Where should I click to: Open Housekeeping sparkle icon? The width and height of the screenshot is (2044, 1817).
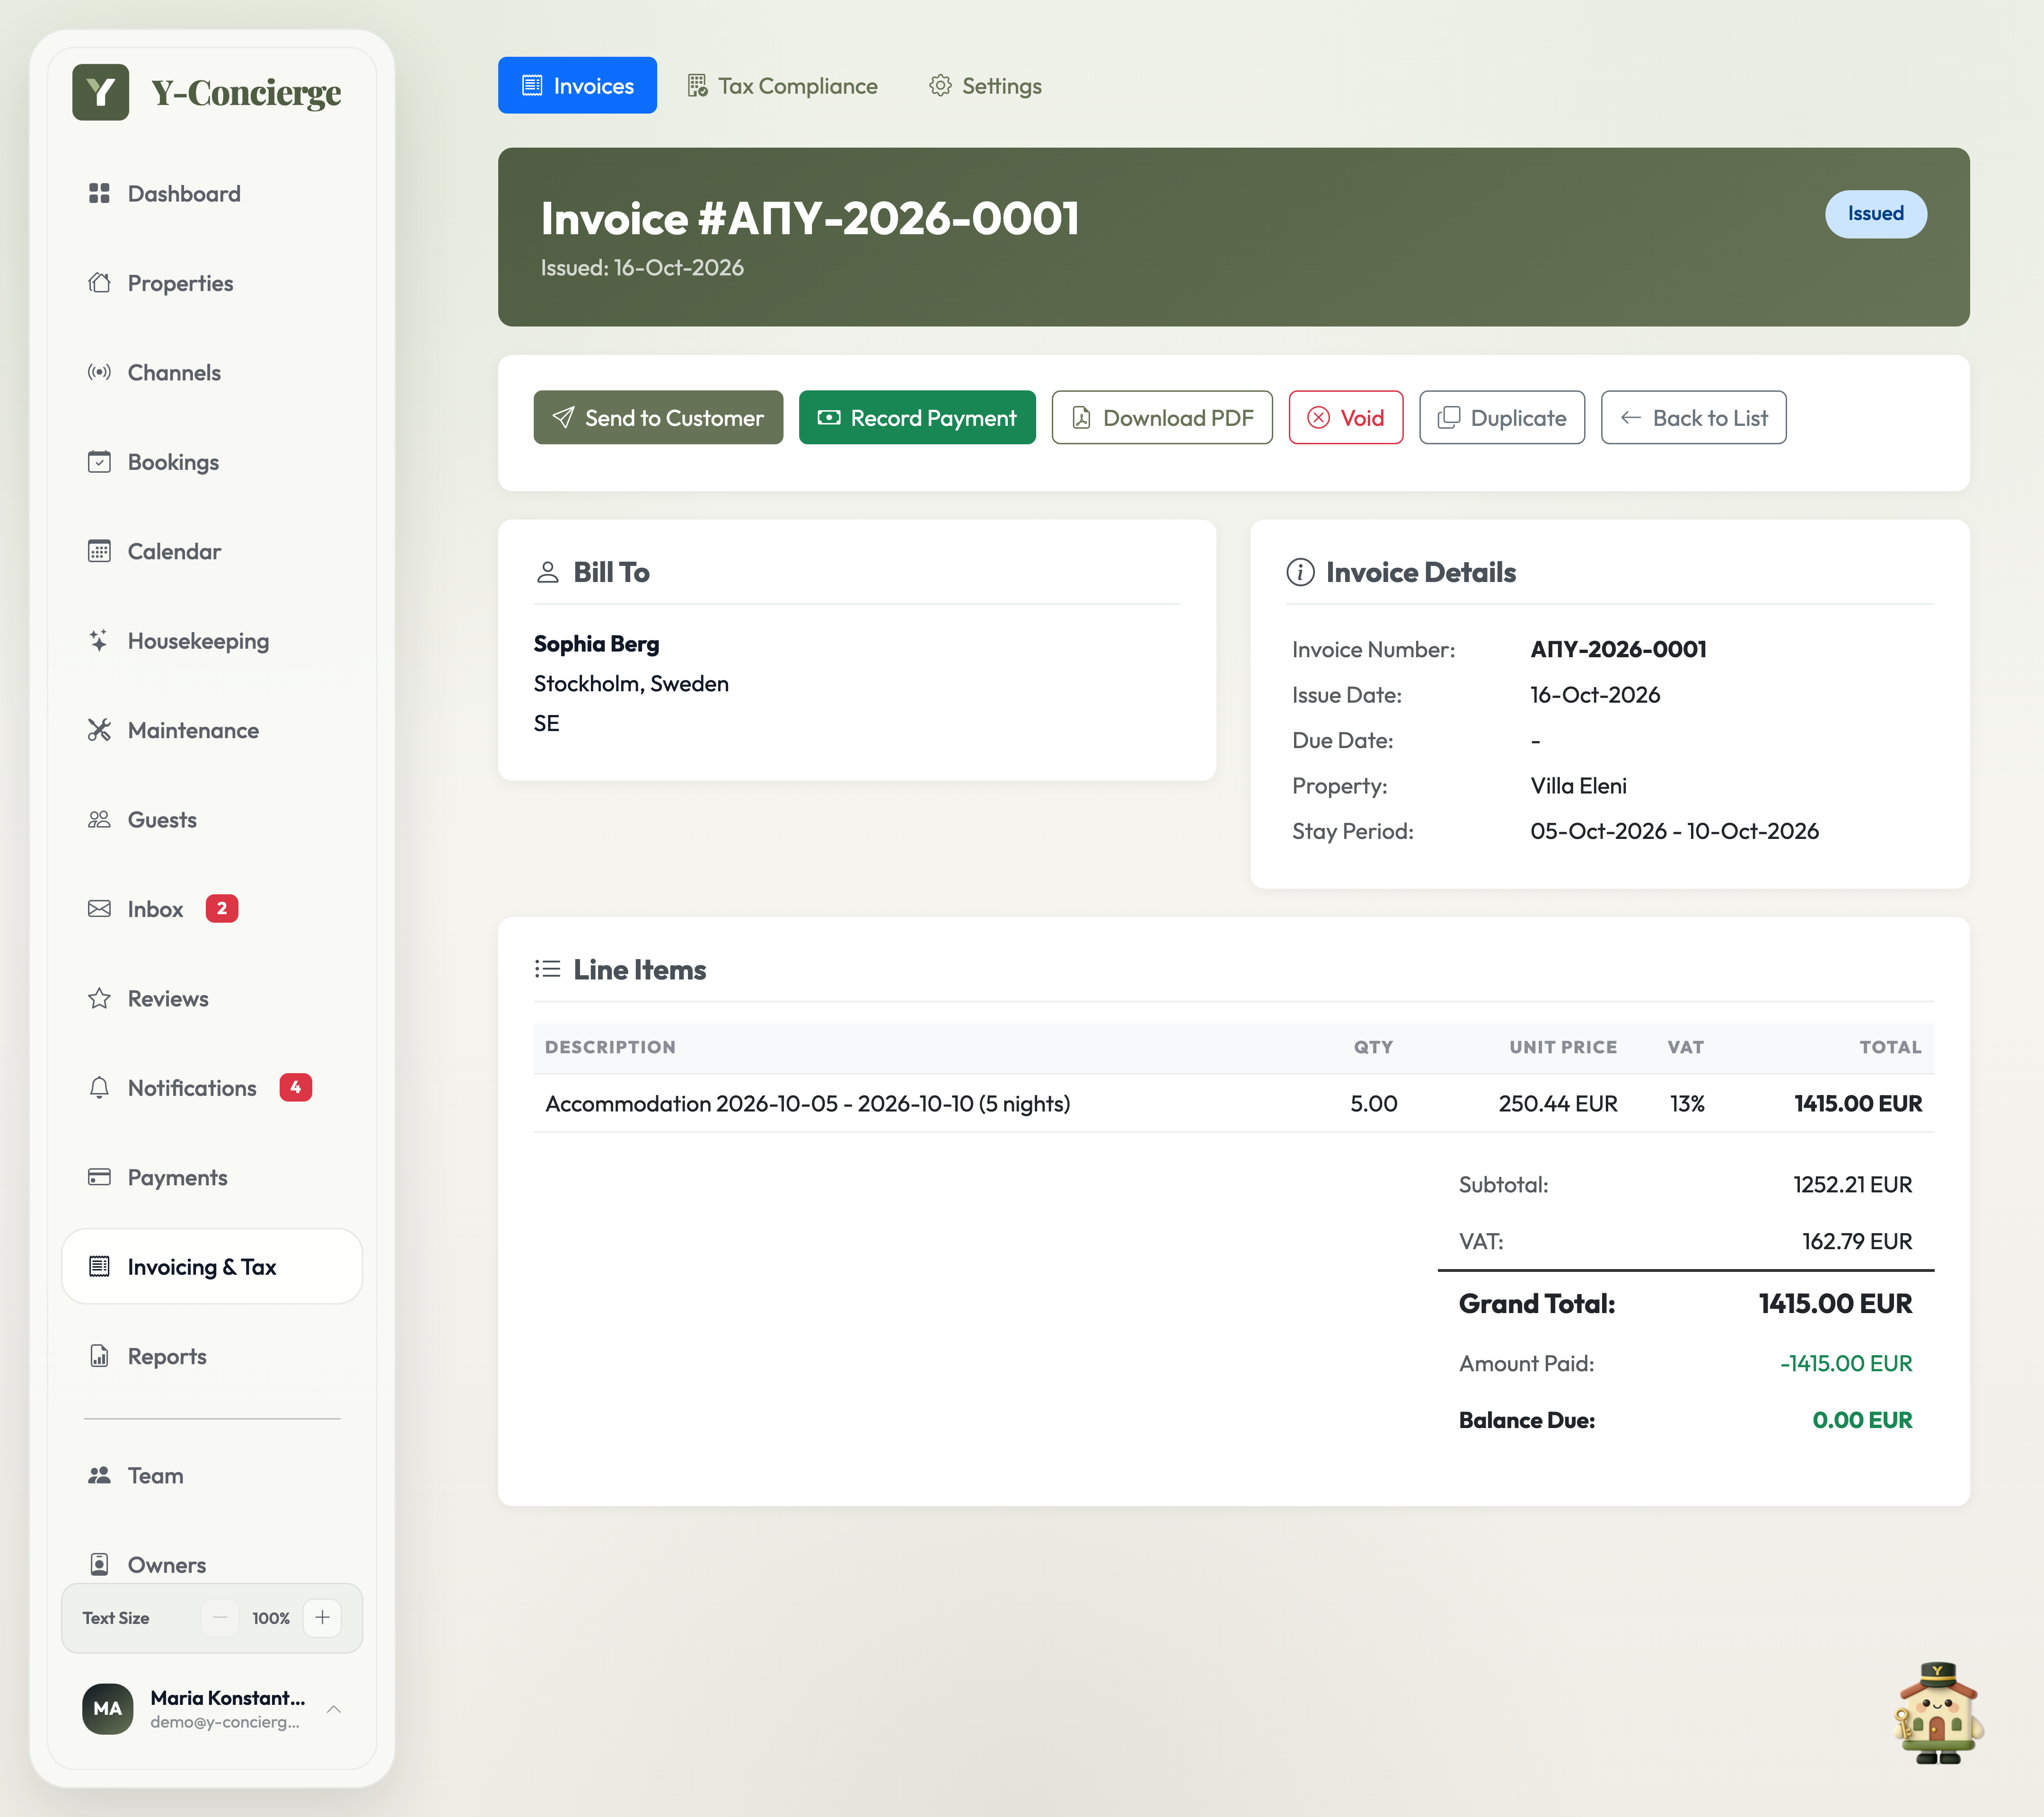pos(99,641)
